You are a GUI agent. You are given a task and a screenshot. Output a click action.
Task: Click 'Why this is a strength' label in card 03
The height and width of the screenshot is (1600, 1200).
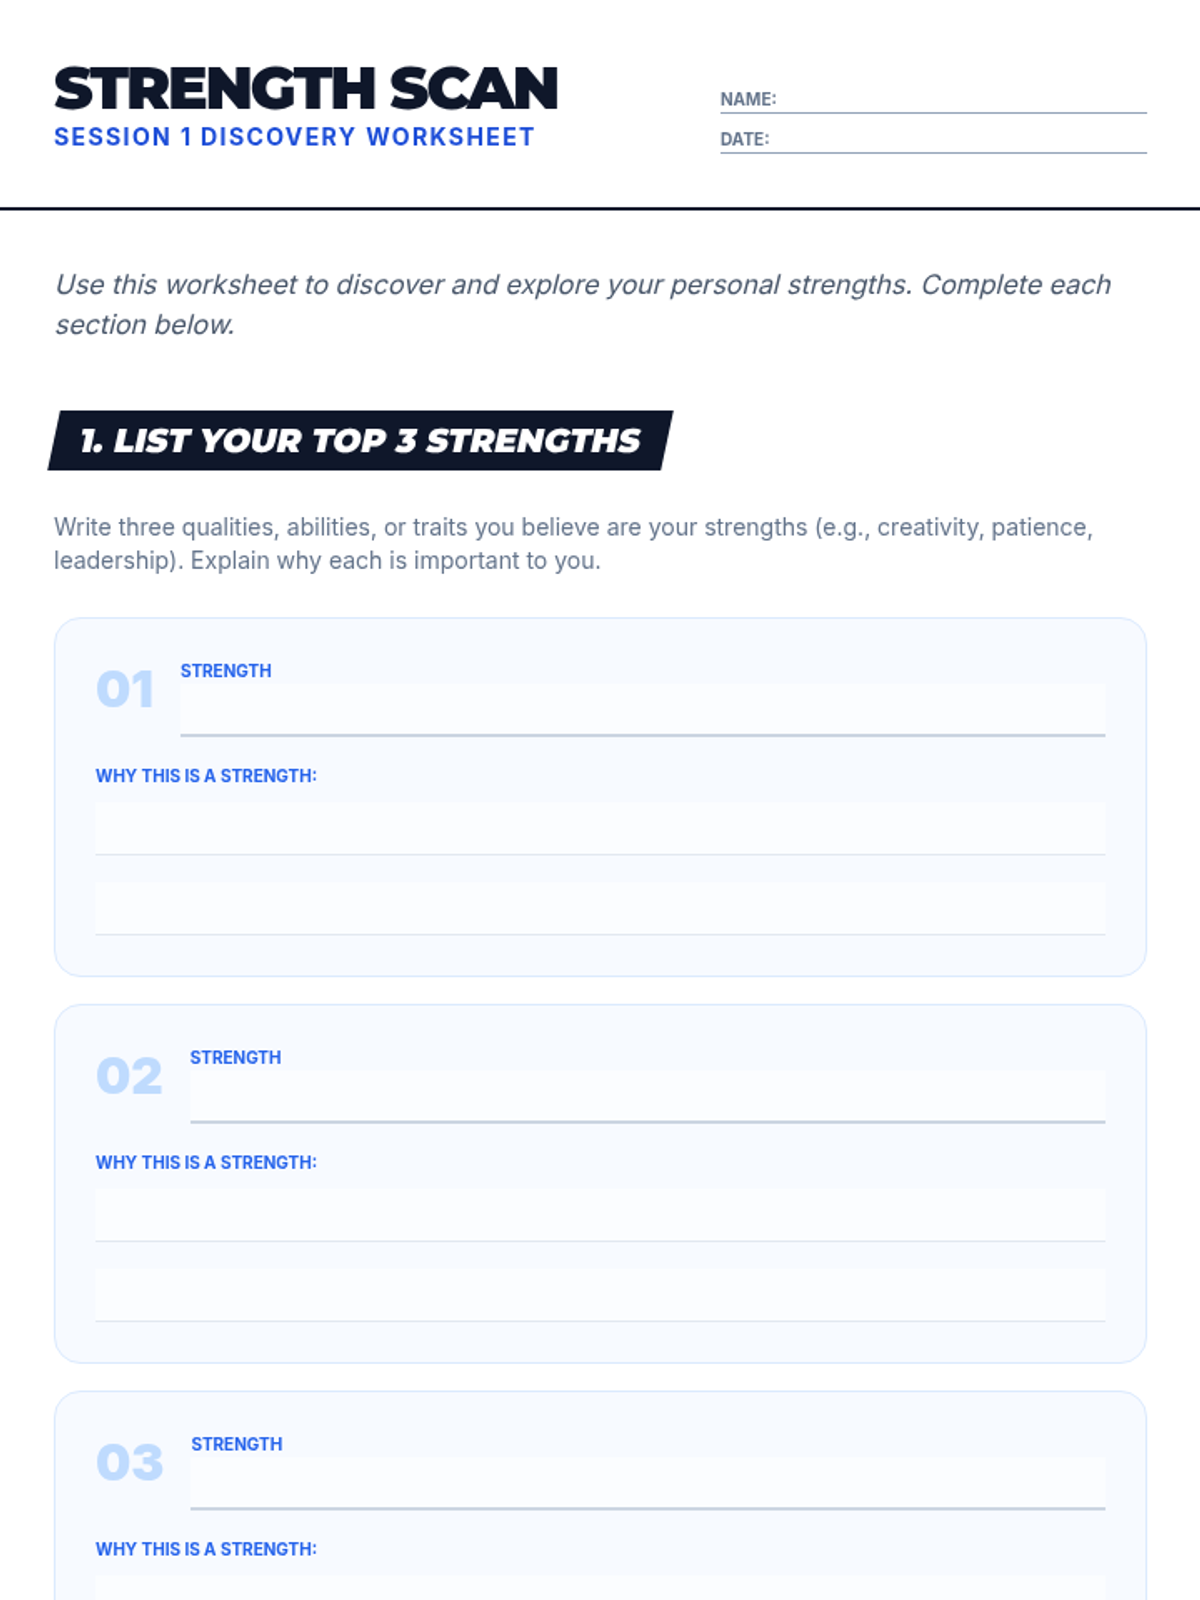click(206, 1549)
